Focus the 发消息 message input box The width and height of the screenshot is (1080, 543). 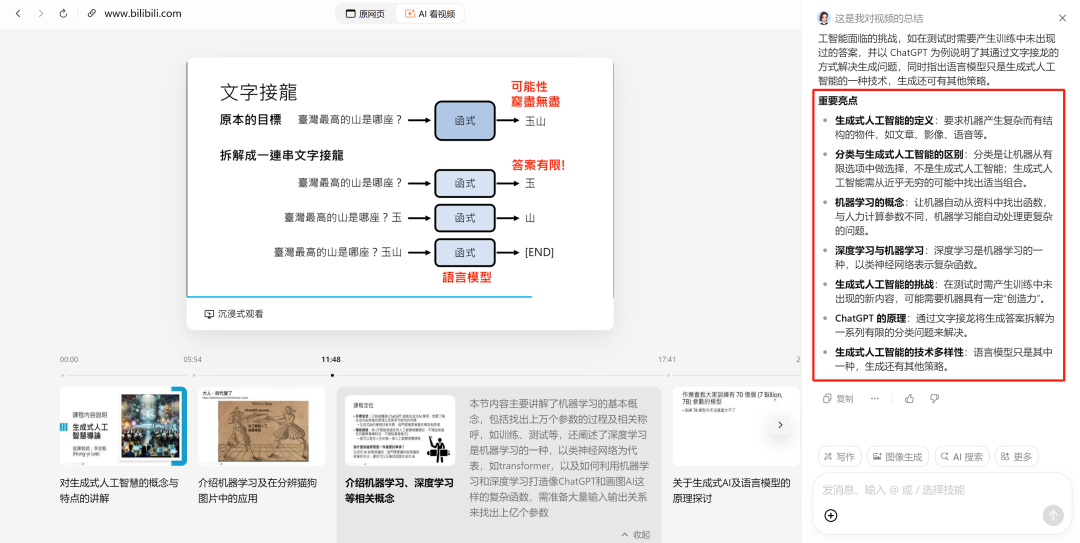click(942, 490)
